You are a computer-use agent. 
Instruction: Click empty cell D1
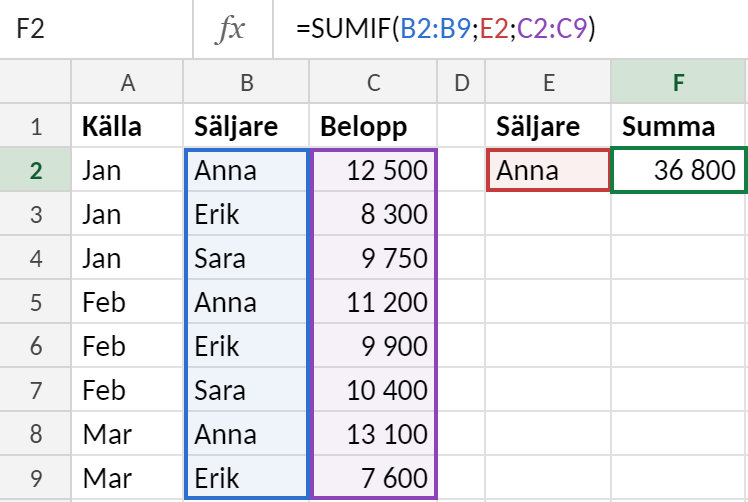click(x=461, y=126)
